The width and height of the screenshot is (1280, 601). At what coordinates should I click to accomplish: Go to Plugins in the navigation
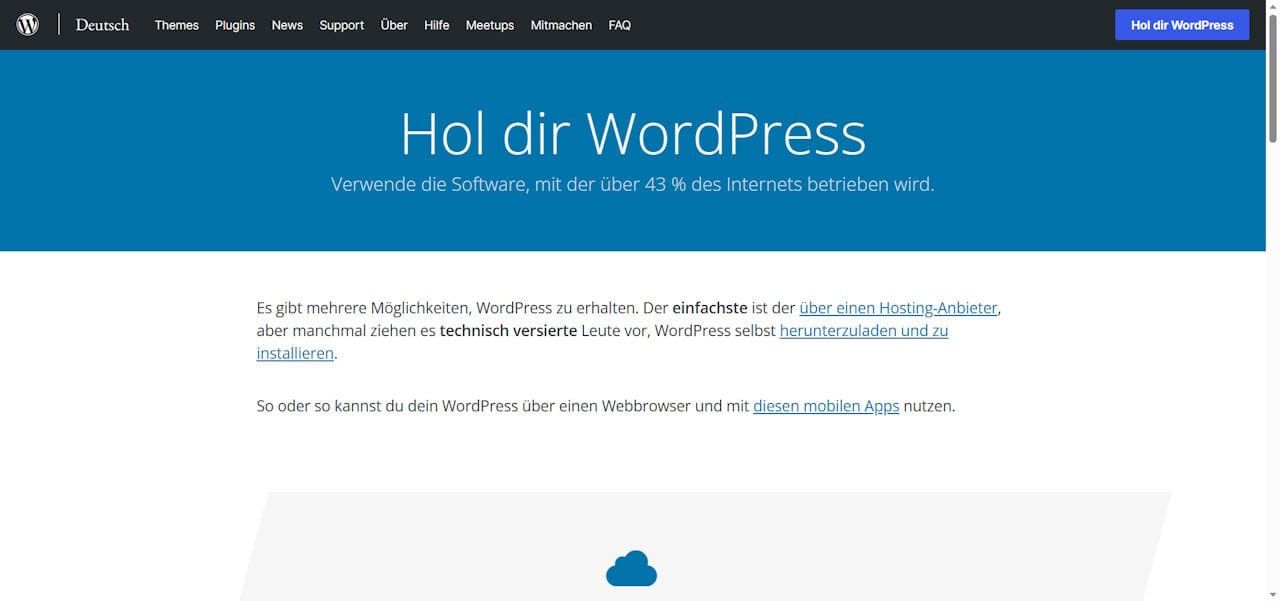[235, 25]
